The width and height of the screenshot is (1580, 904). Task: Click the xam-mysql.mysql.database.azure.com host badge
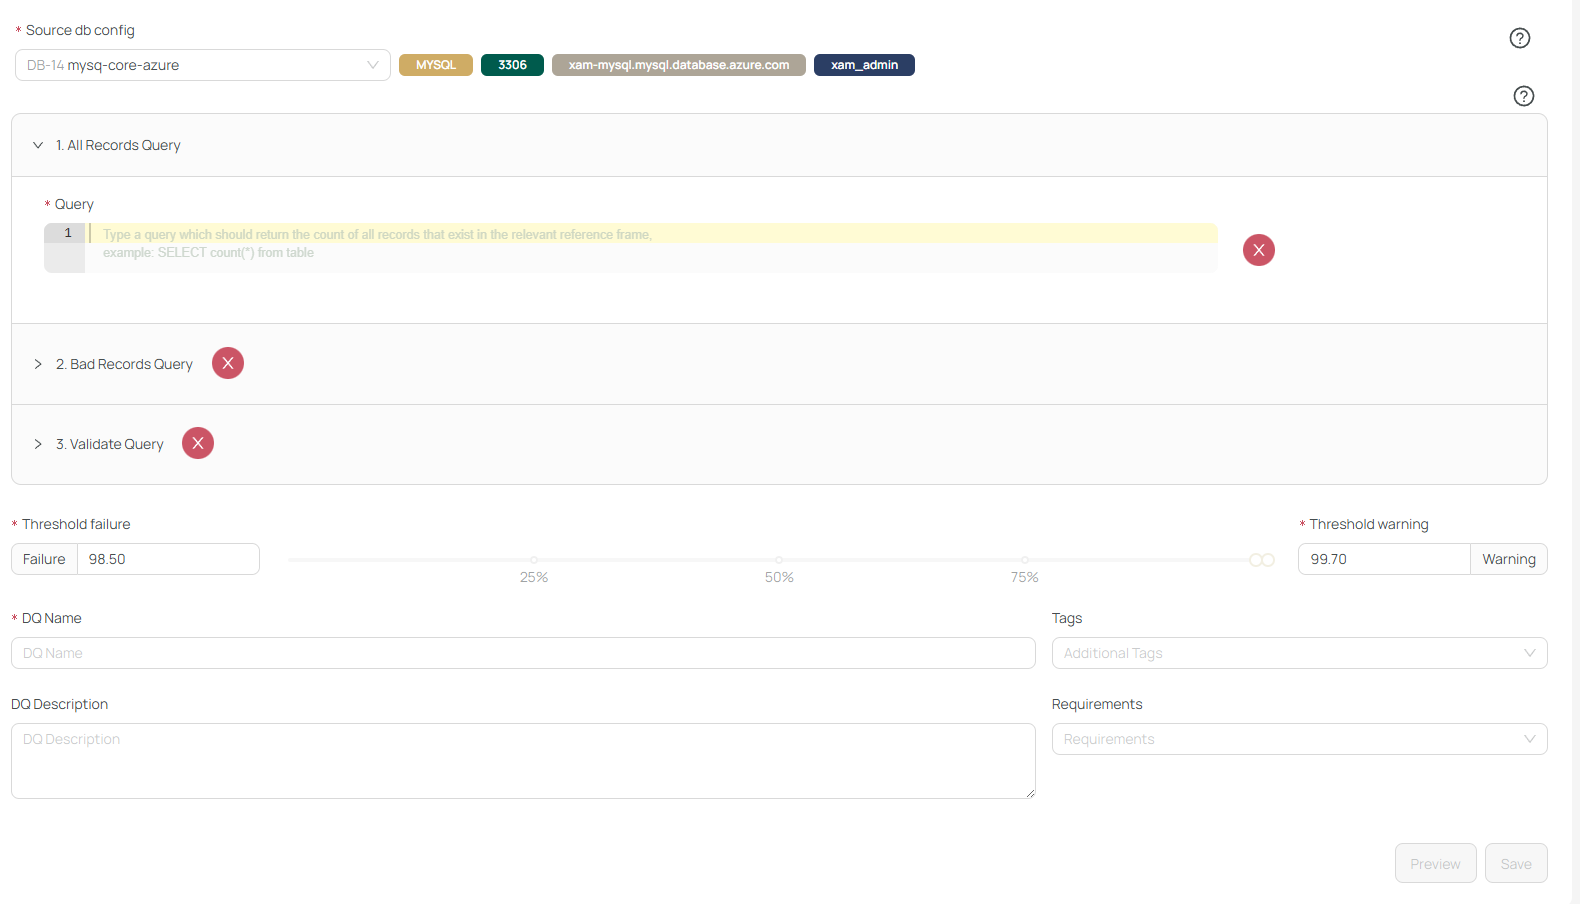tap(678, 65)
